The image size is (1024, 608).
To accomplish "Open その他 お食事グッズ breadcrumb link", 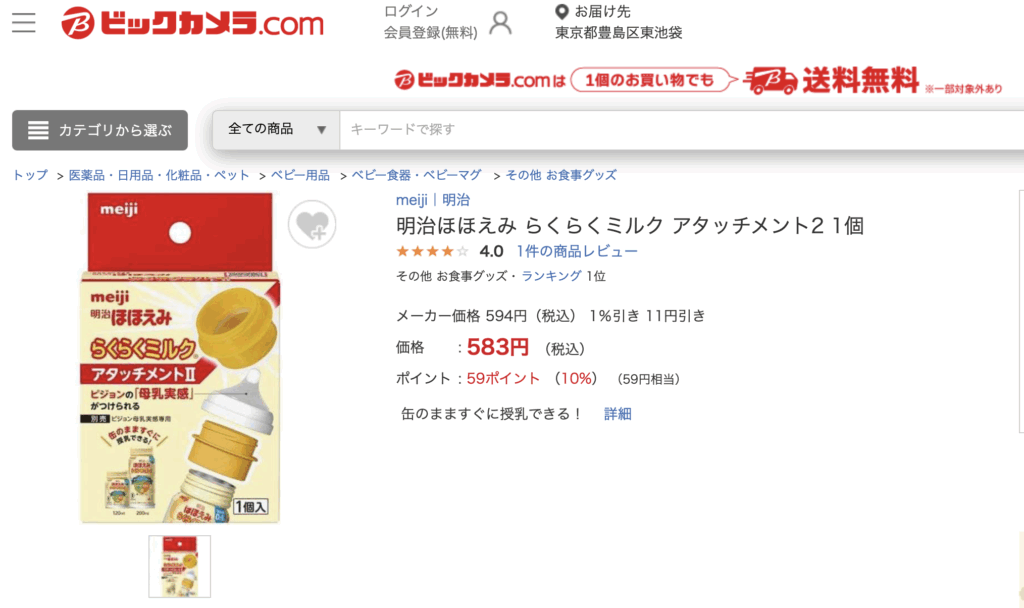I will tap(561, 175).
